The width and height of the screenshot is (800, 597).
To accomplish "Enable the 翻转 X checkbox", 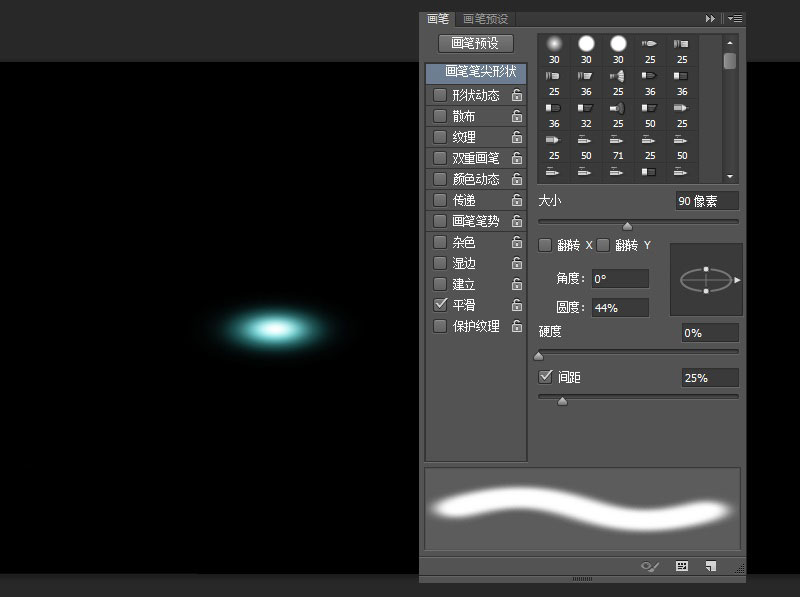I will (x=545, y=245).
